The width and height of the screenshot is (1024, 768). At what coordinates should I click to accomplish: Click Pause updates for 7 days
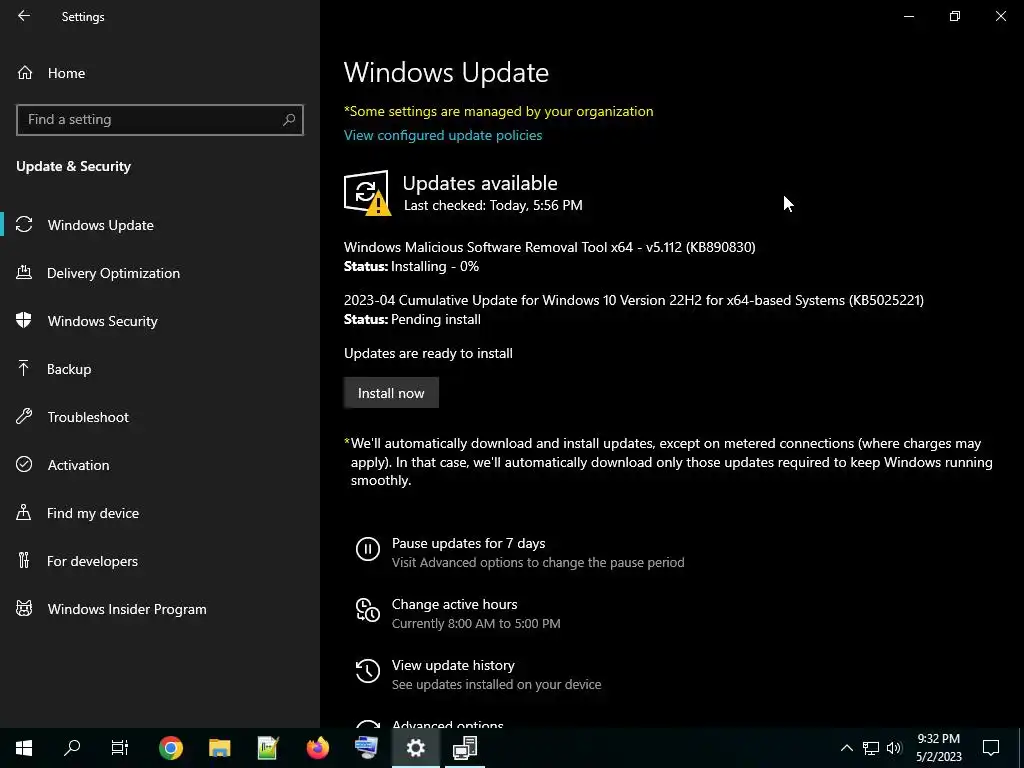[468, 543]
